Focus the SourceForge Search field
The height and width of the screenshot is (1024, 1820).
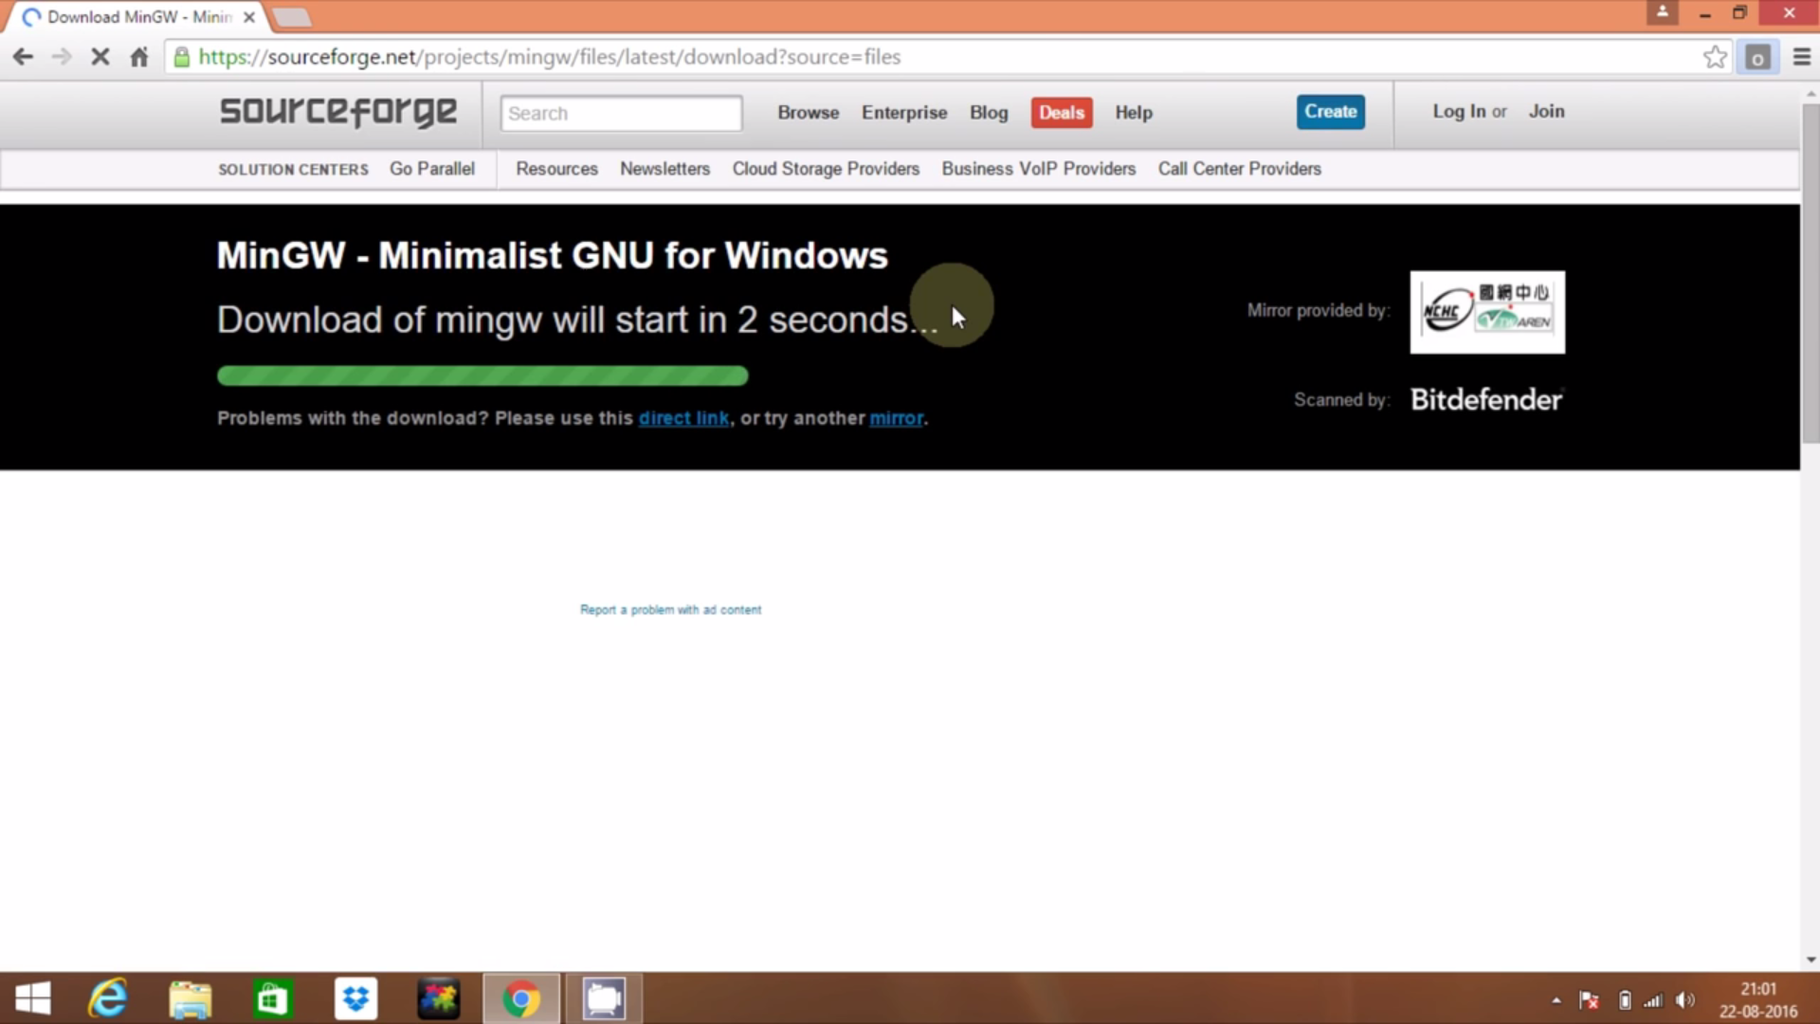click(x=621, y=113)
